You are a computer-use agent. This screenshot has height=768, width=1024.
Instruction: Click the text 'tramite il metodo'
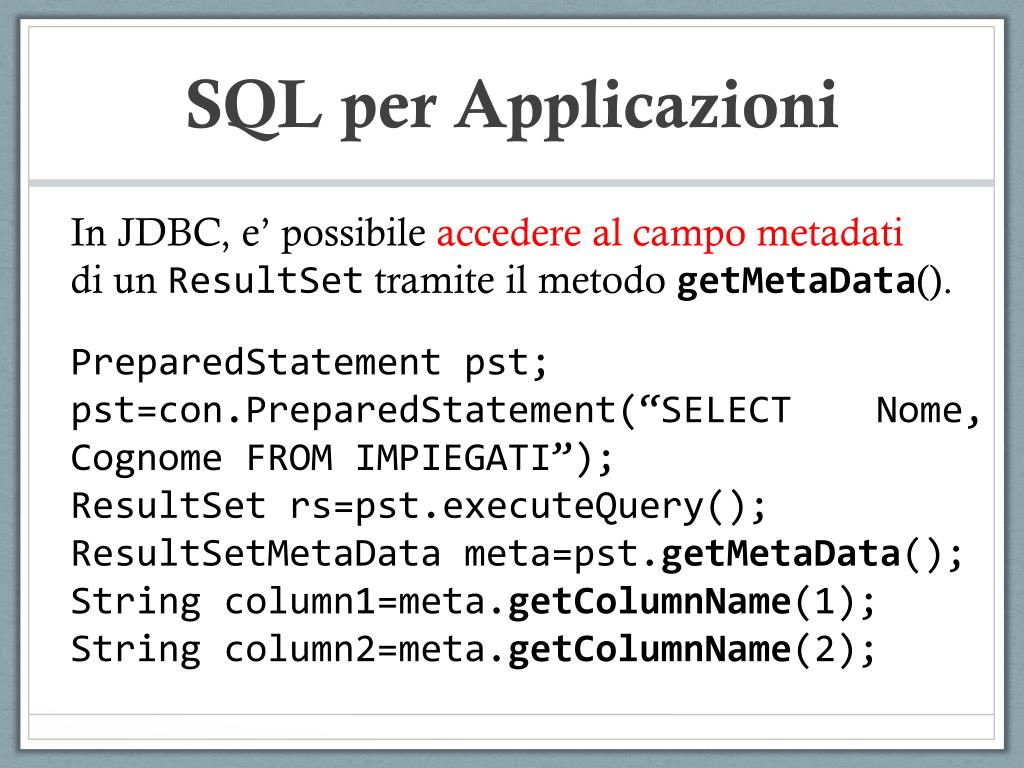coord(520,281)
